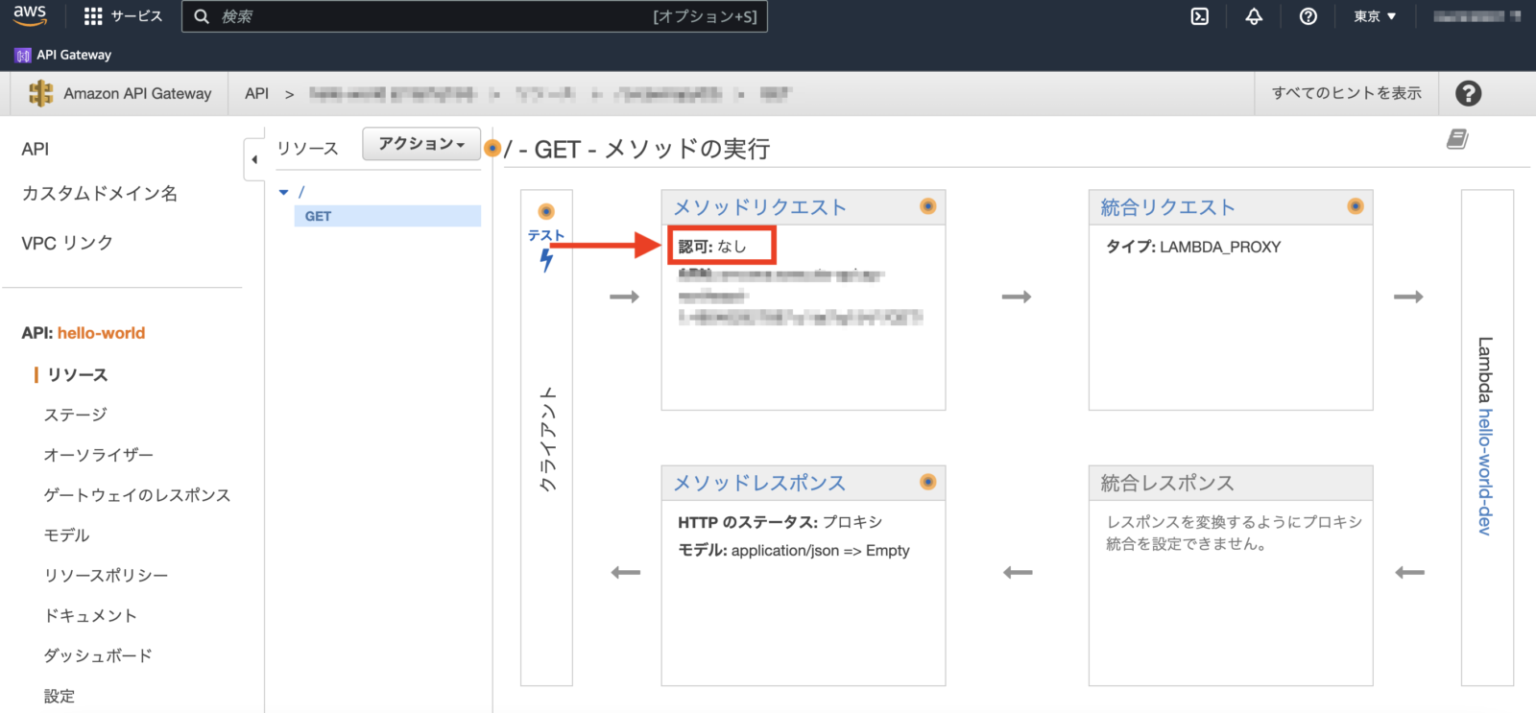The height and width of the screenshot is (713, 1536).
Task: Open the アクション dropdown
Action: (x=420, y=143)
